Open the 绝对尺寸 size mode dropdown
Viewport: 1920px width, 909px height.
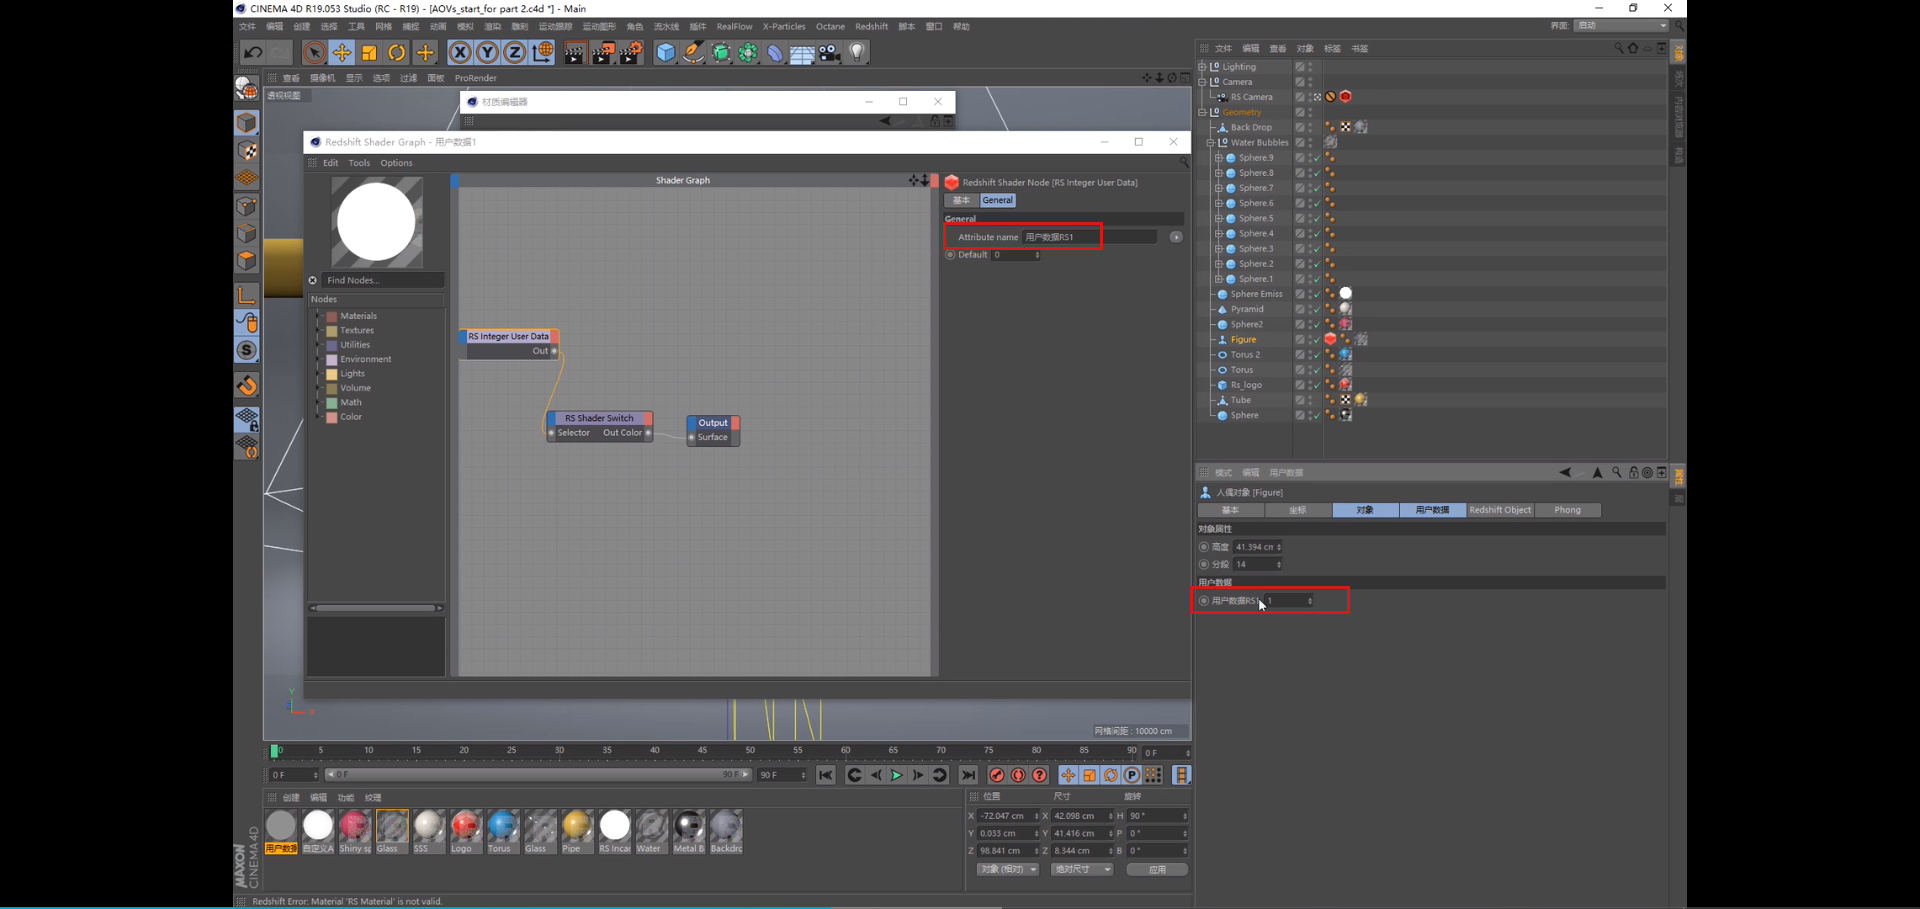[1082, 869]
